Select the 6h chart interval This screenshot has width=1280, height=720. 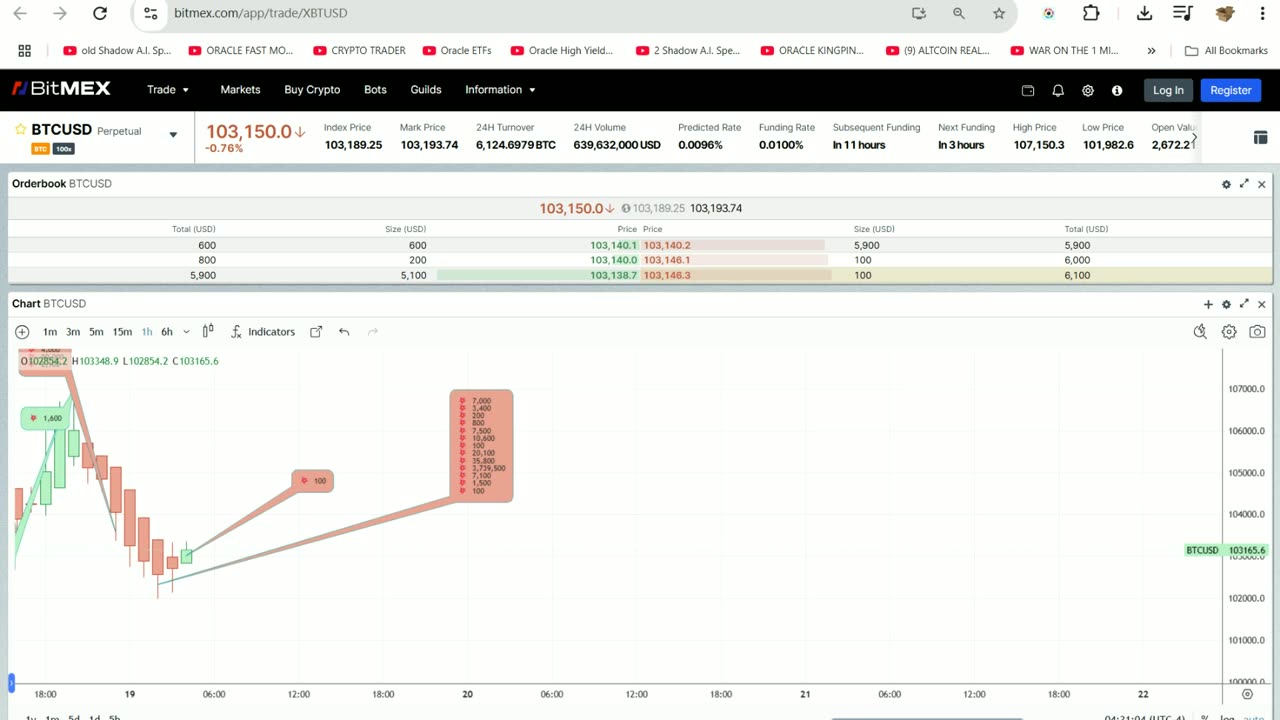[x=167, y=332]
